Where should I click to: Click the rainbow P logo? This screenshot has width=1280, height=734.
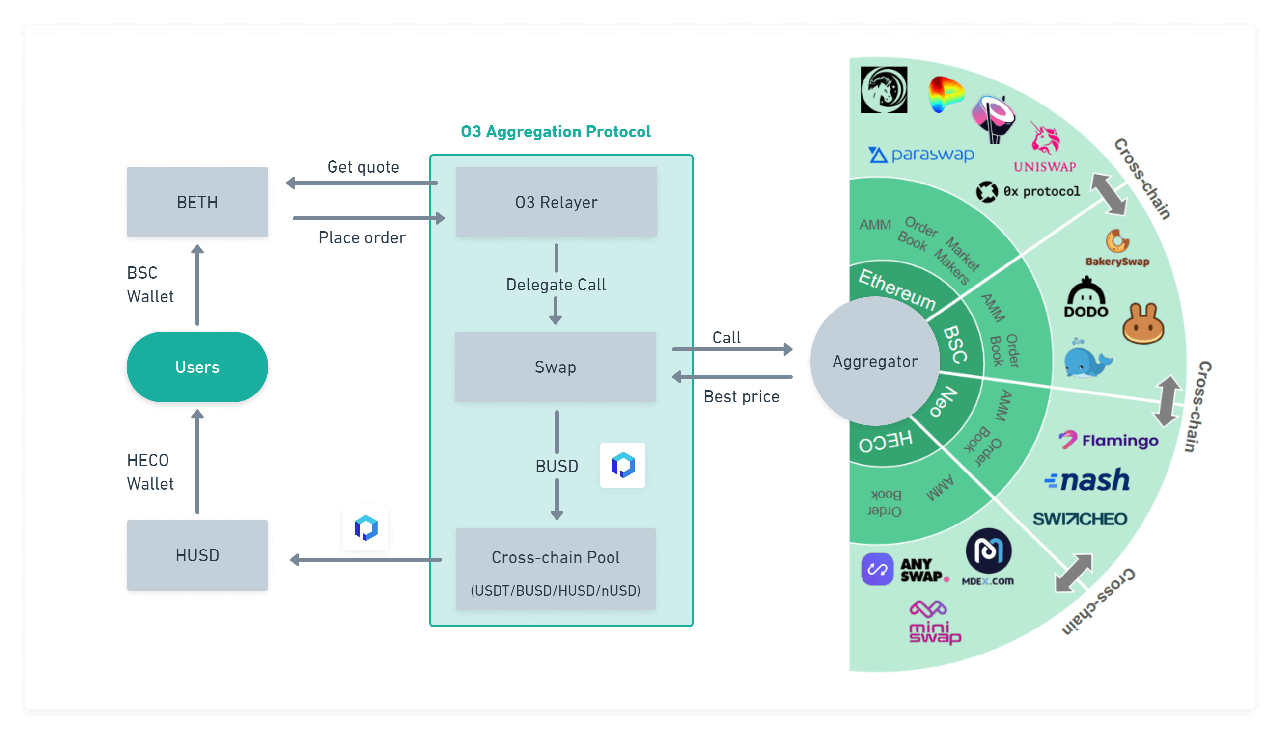[946, 96]
